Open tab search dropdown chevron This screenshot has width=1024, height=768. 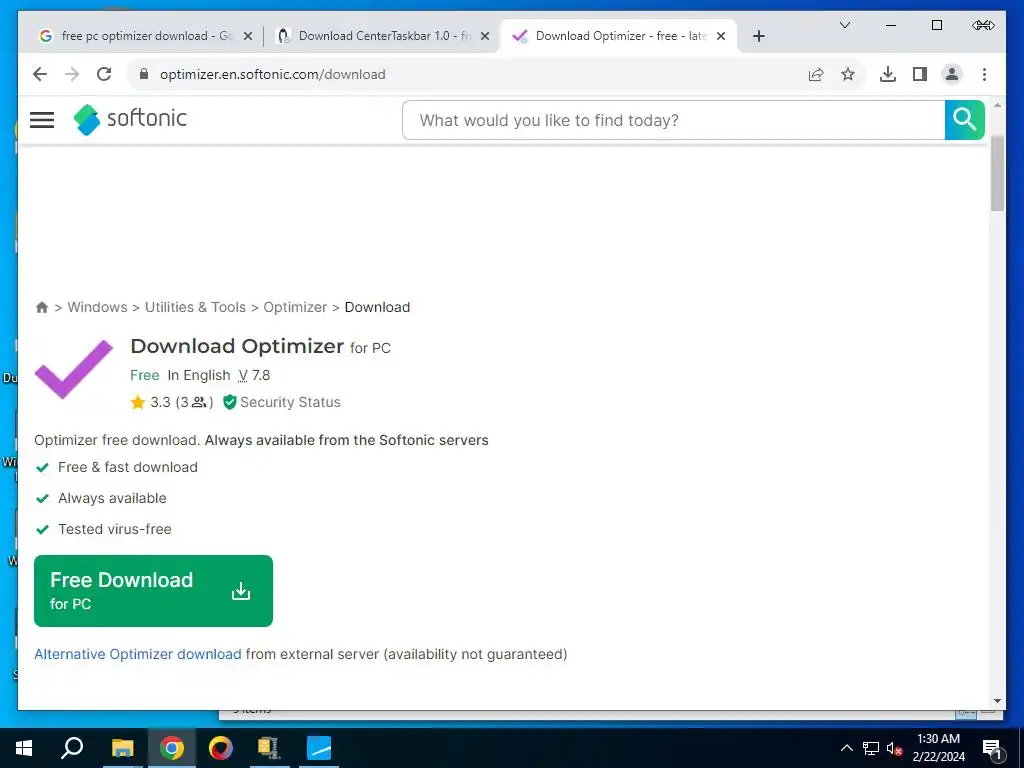[x=844, y=25]
